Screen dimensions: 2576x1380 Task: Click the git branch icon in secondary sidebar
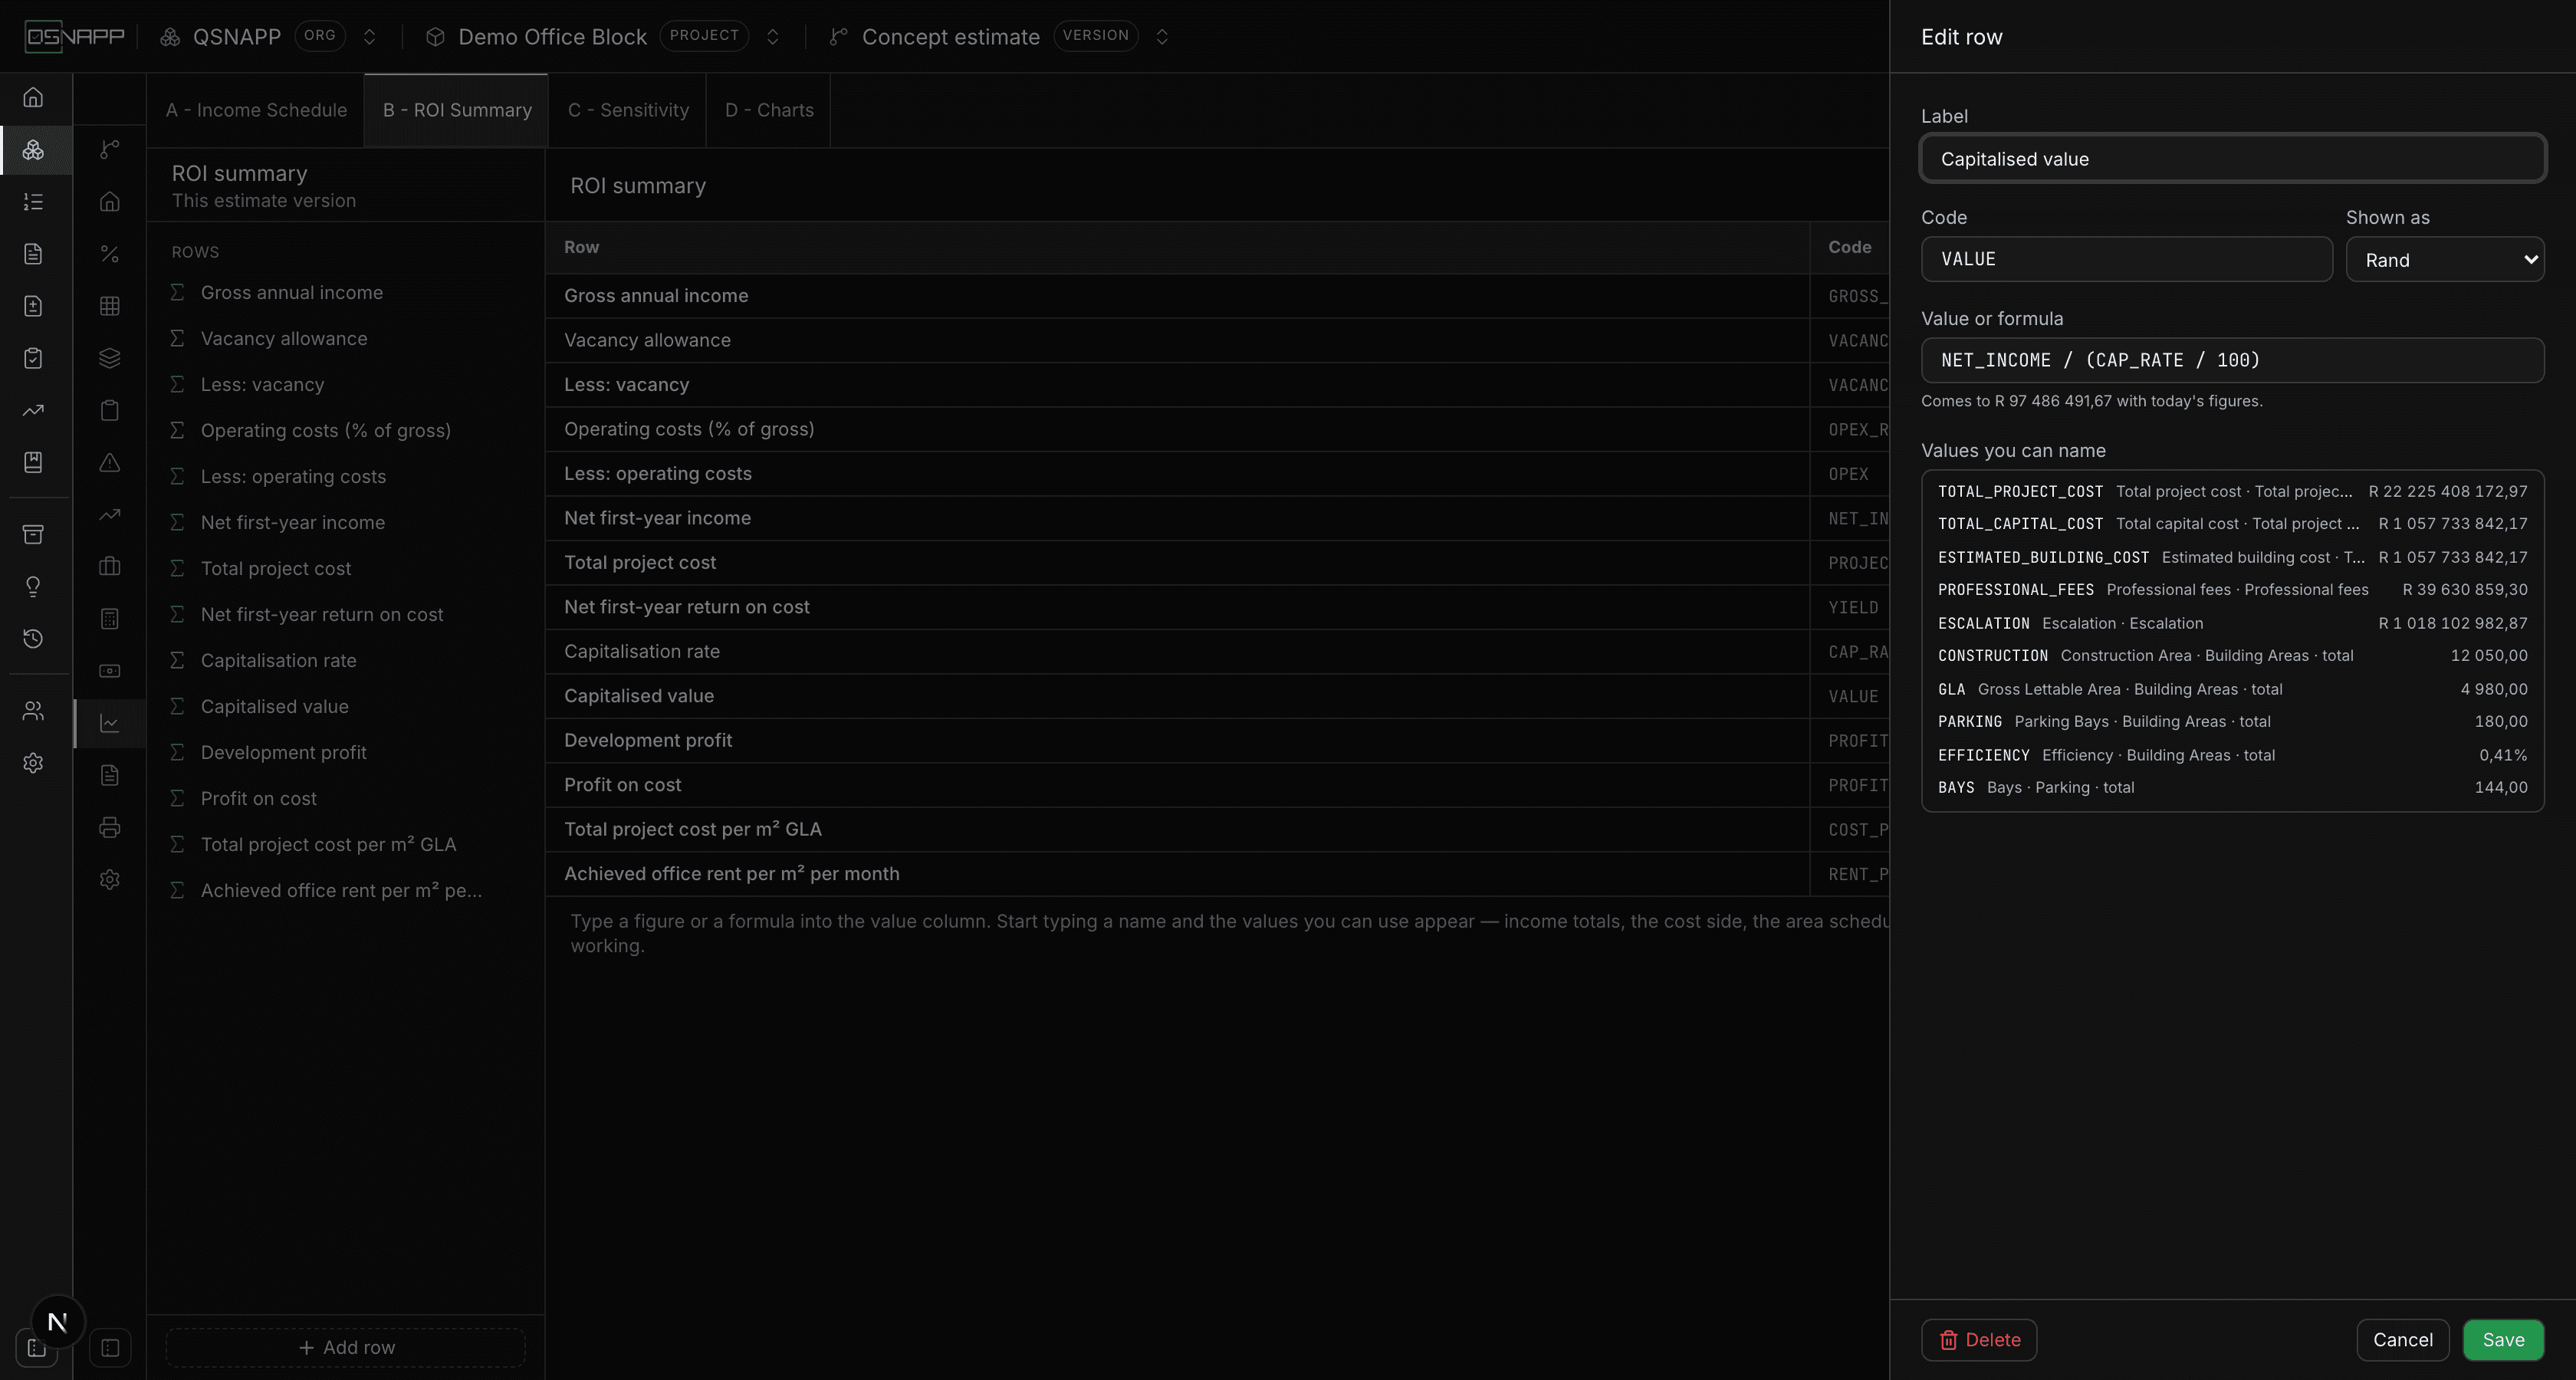(110, 150)
